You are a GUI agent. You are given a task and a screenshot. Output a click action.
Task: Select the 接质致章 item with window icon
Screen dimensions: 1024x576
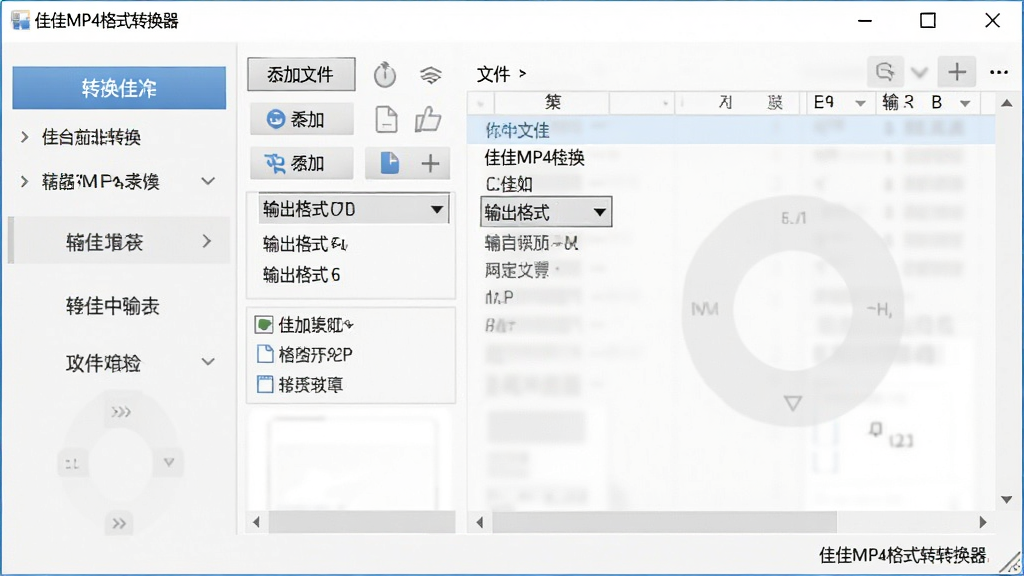tap(300, 385)
